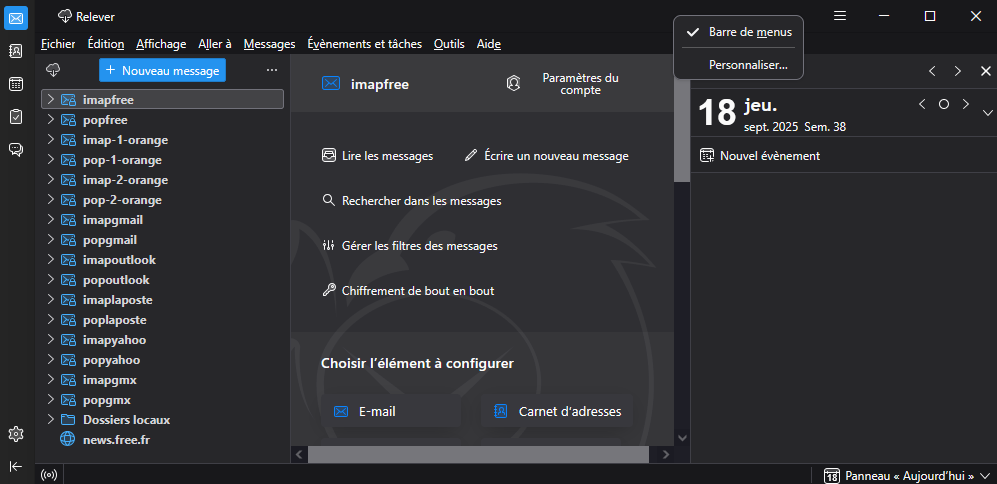Image resolution: width=997 pixels, height=484 pixels.
Task: Open the Chat space icon in sidebar
Action: click(16, 149)
